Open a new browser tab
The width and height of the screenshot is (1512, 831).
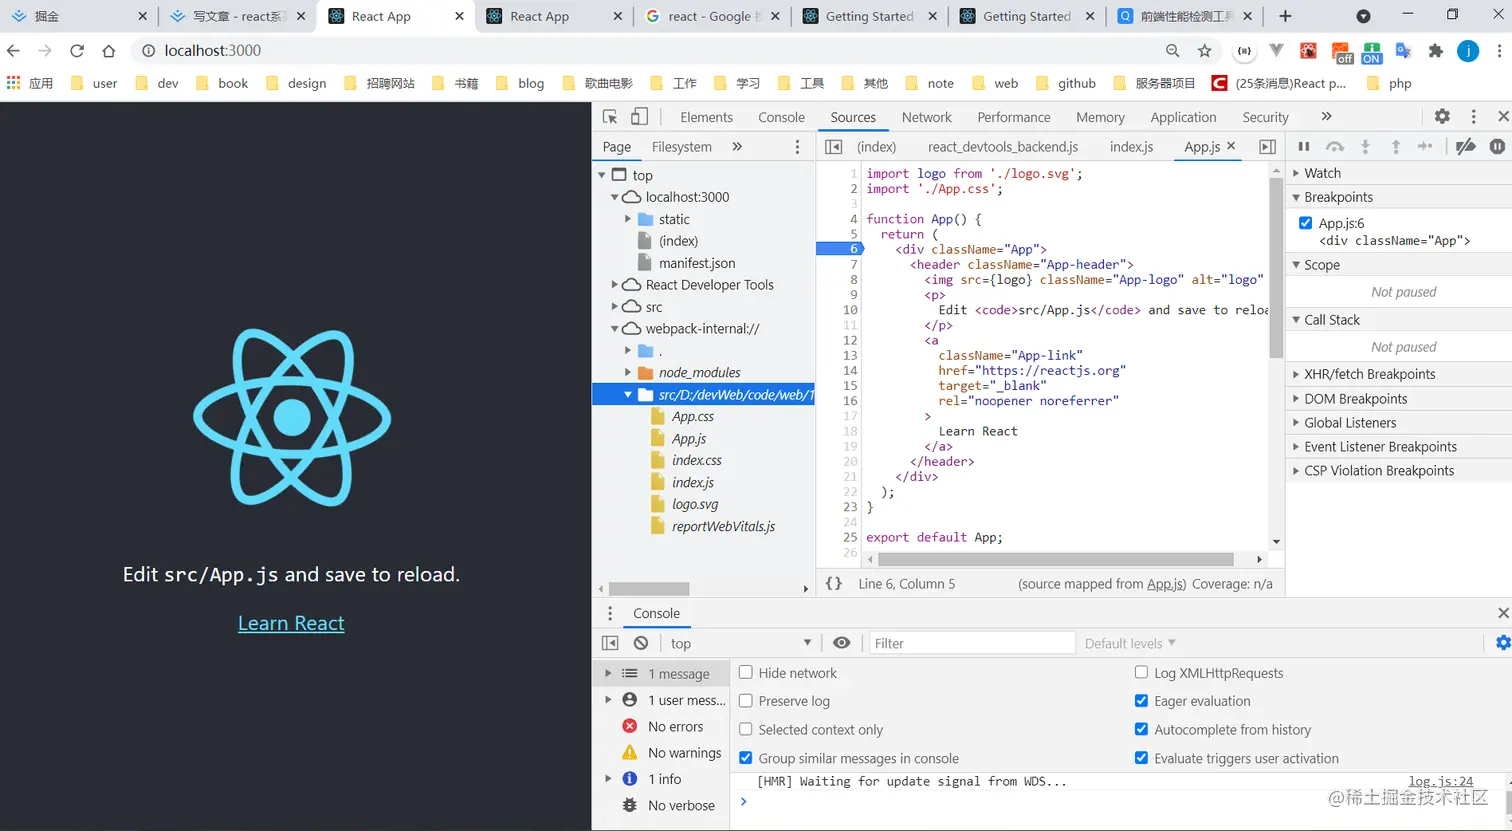point(1285,16)
